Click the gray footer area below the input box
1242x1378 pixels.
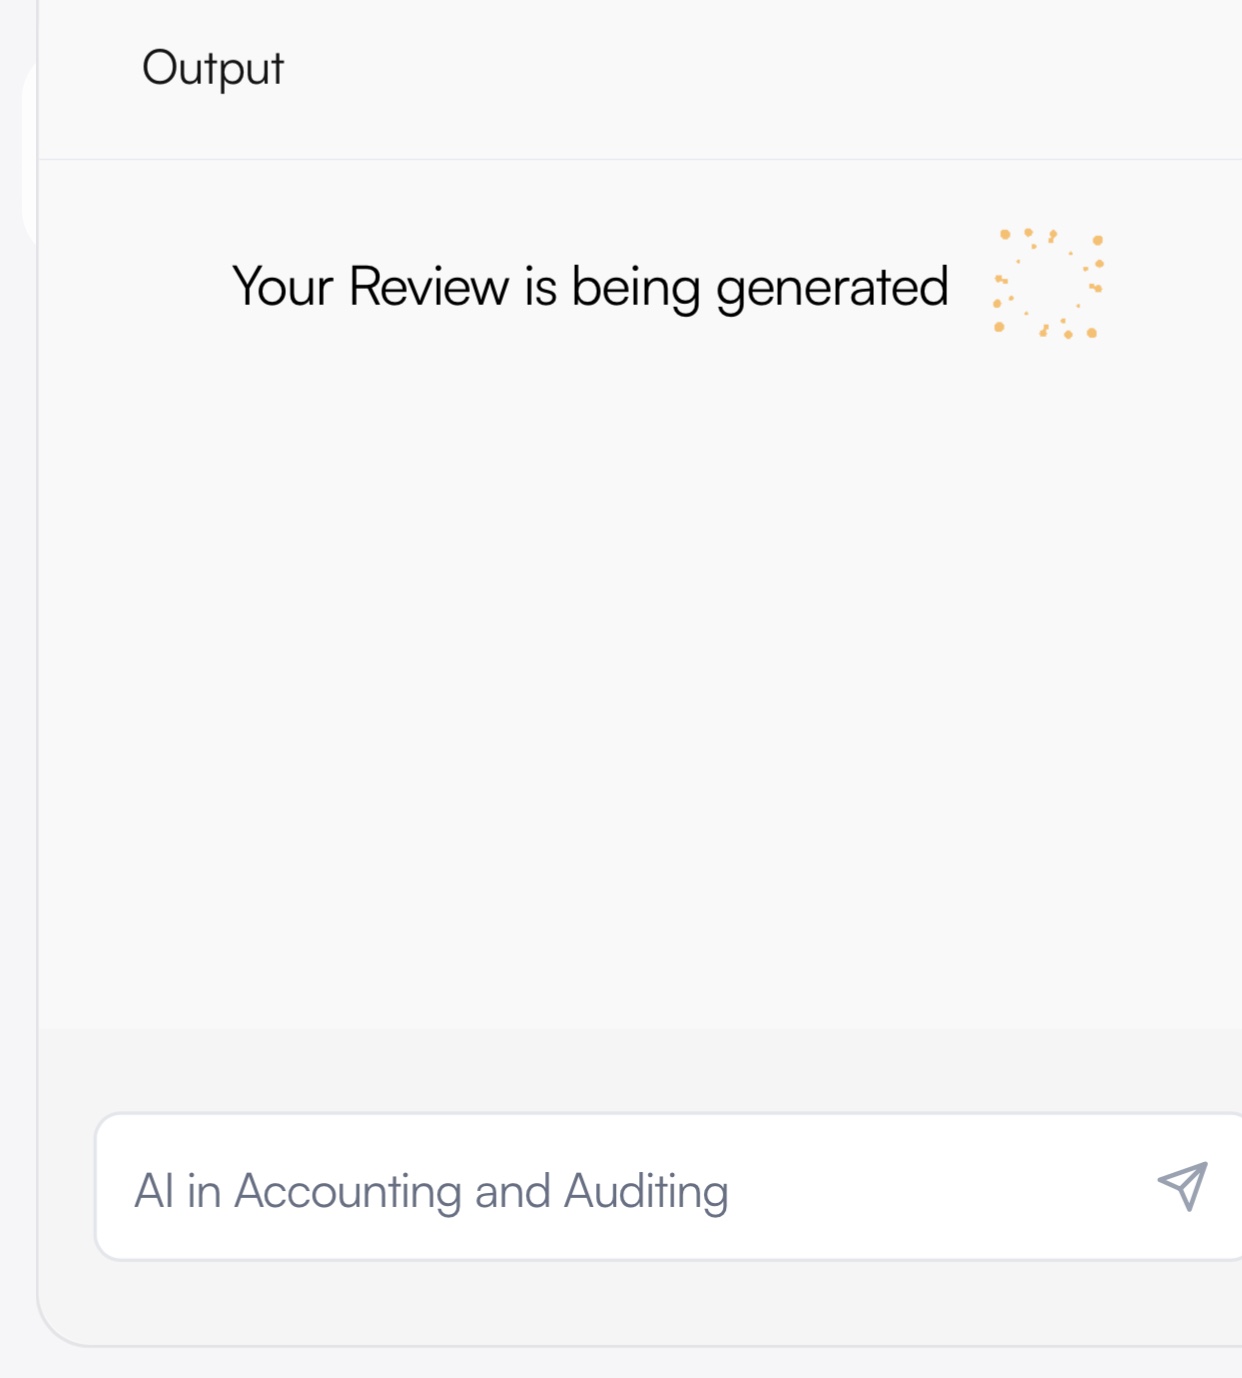640,1302
